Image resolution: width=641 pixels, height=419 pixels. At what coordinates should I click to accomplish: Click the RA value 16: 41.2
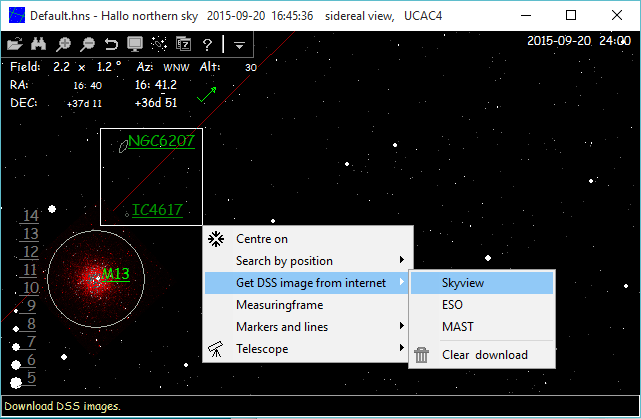(x=156, y=85)
